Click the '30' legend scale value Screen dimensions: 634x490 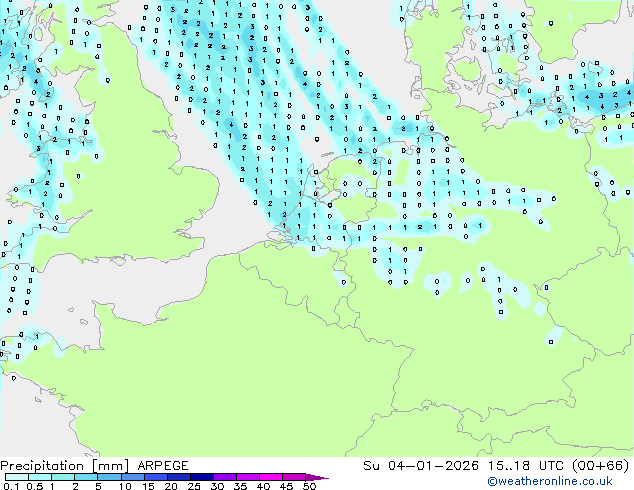217,486
